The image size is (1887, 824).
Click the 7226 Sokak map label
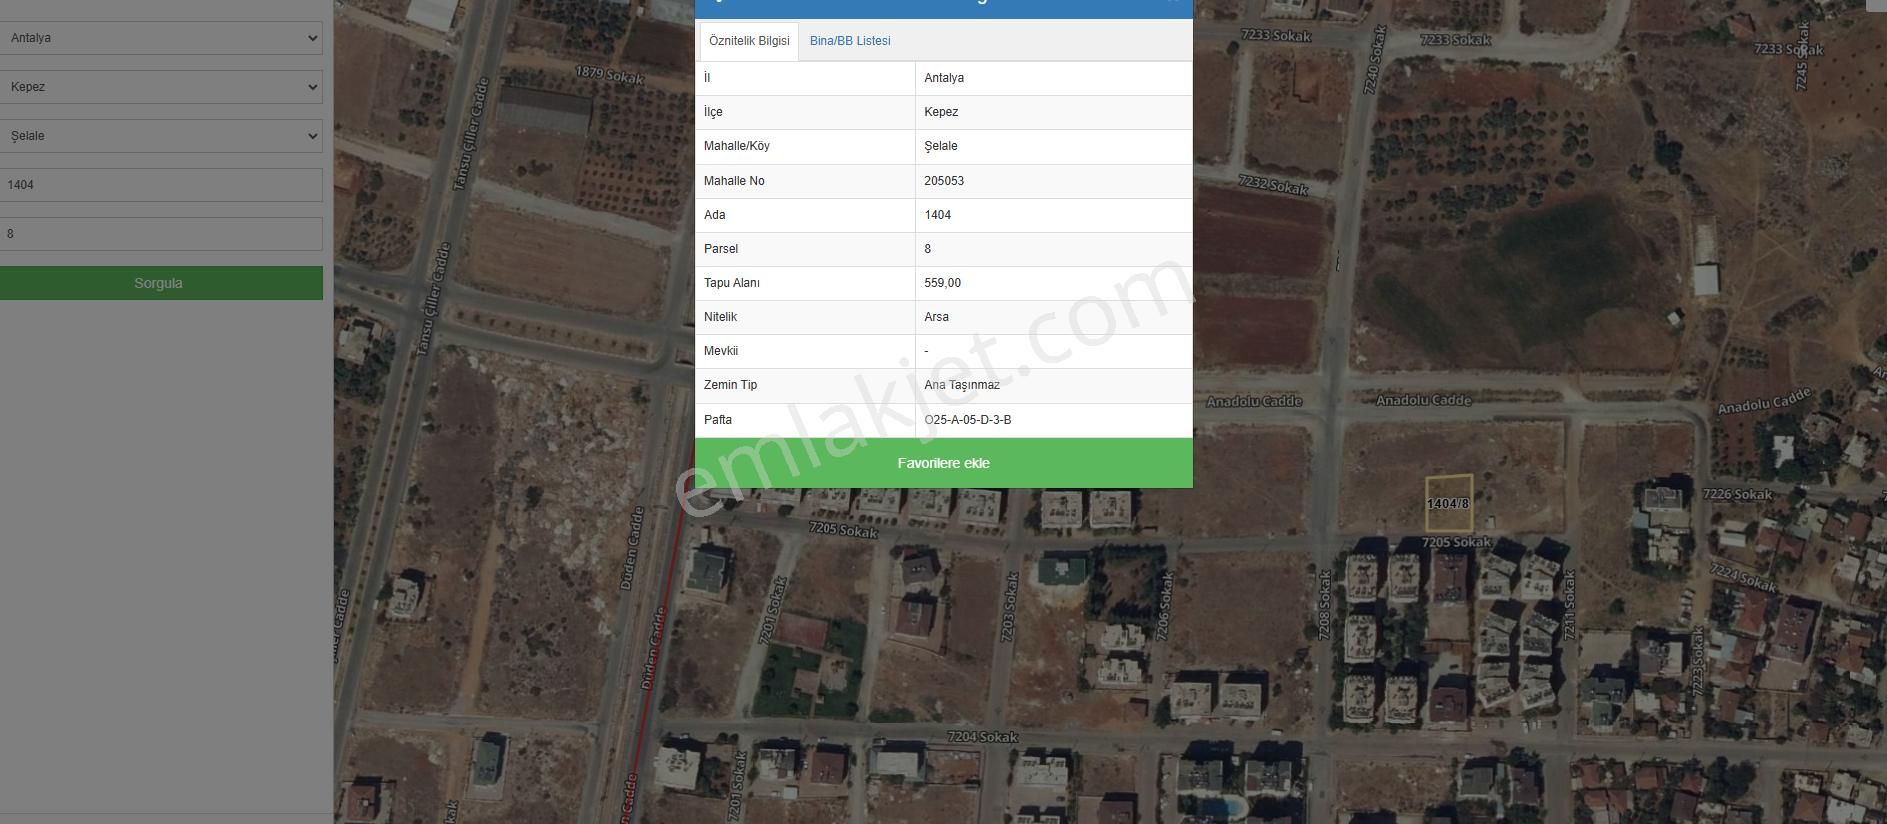[1737, 494]
